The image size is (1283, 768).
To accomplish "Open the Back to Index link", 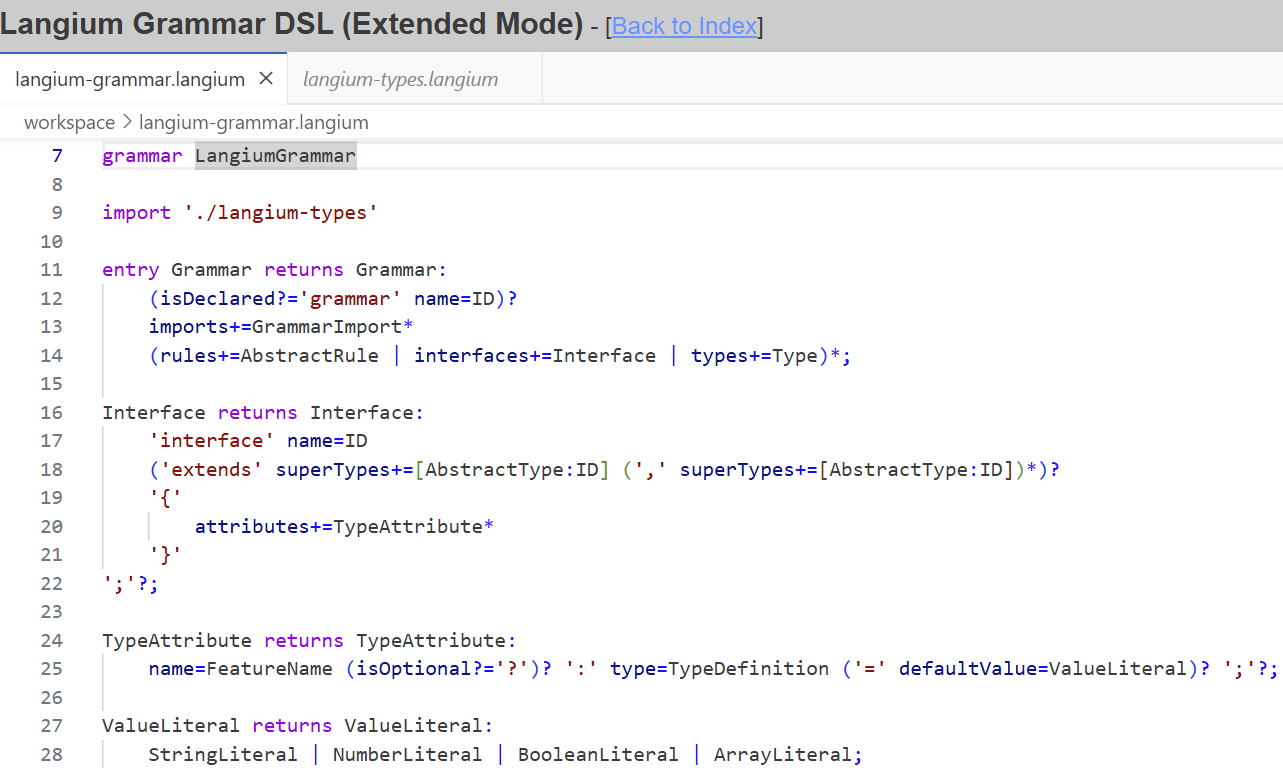I will click(x=685, y=26).
